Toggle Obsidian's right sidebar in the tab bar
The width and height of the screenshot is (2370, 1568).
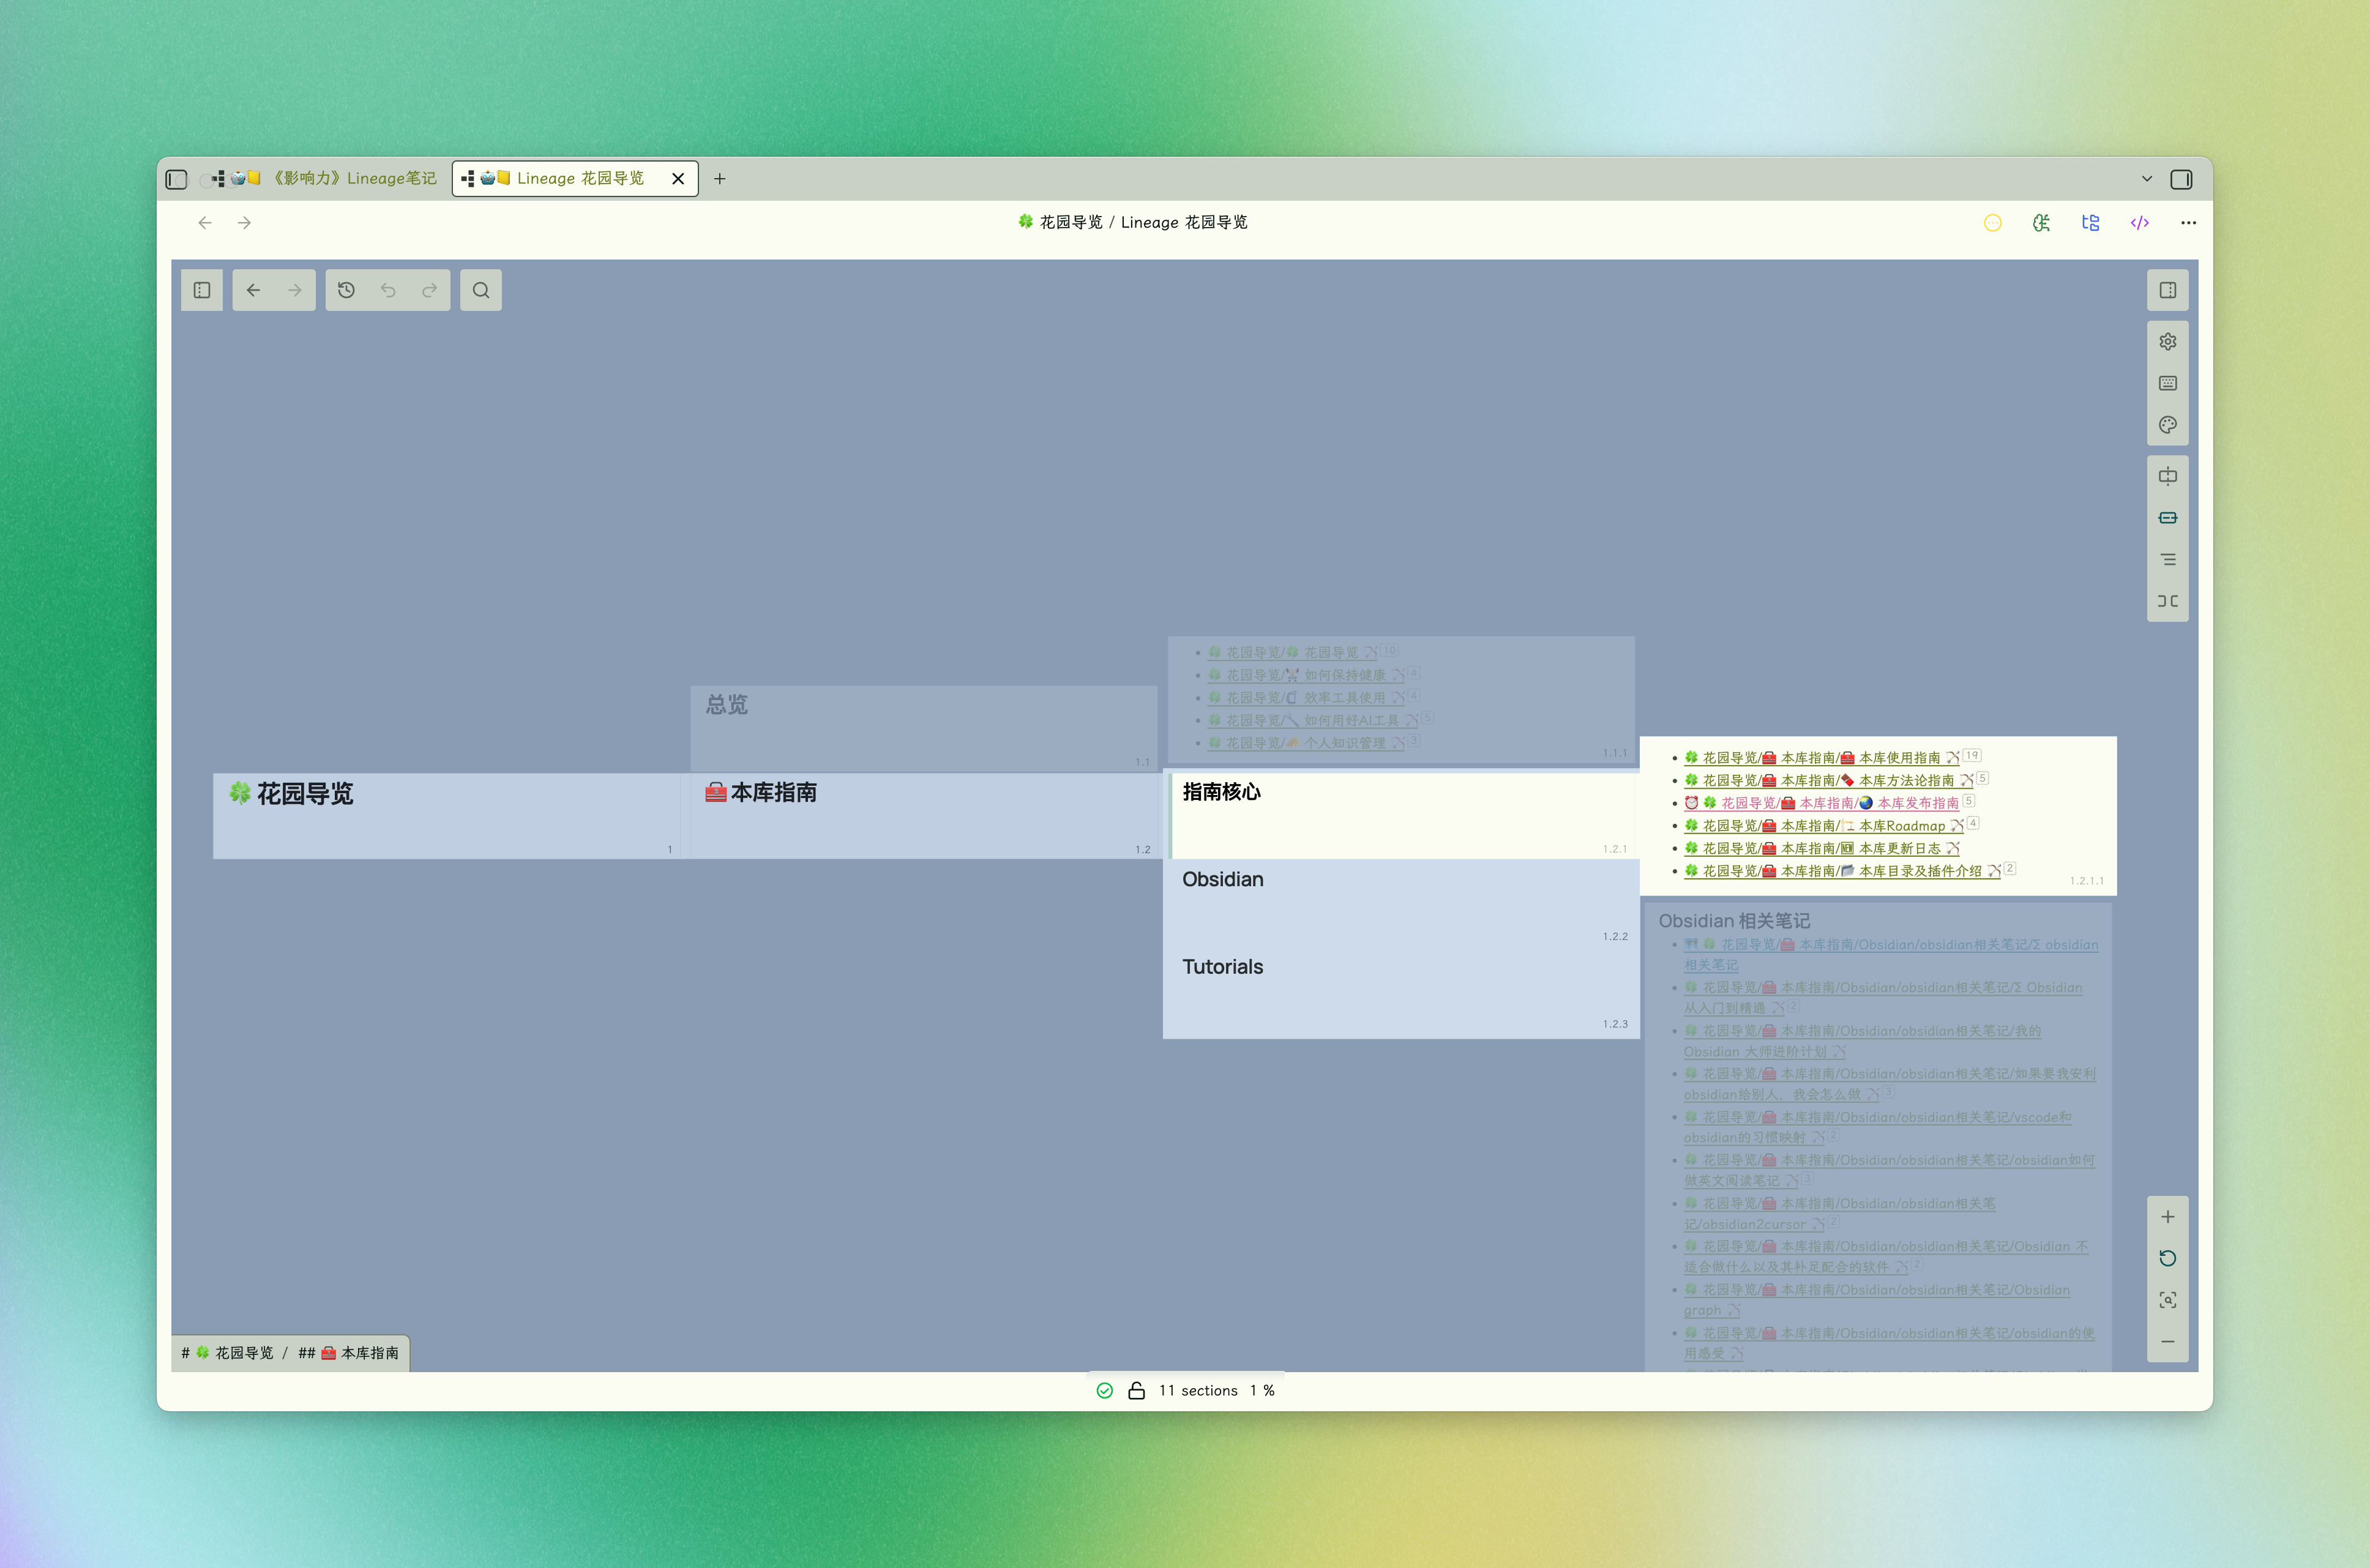tap(2181, 179)
